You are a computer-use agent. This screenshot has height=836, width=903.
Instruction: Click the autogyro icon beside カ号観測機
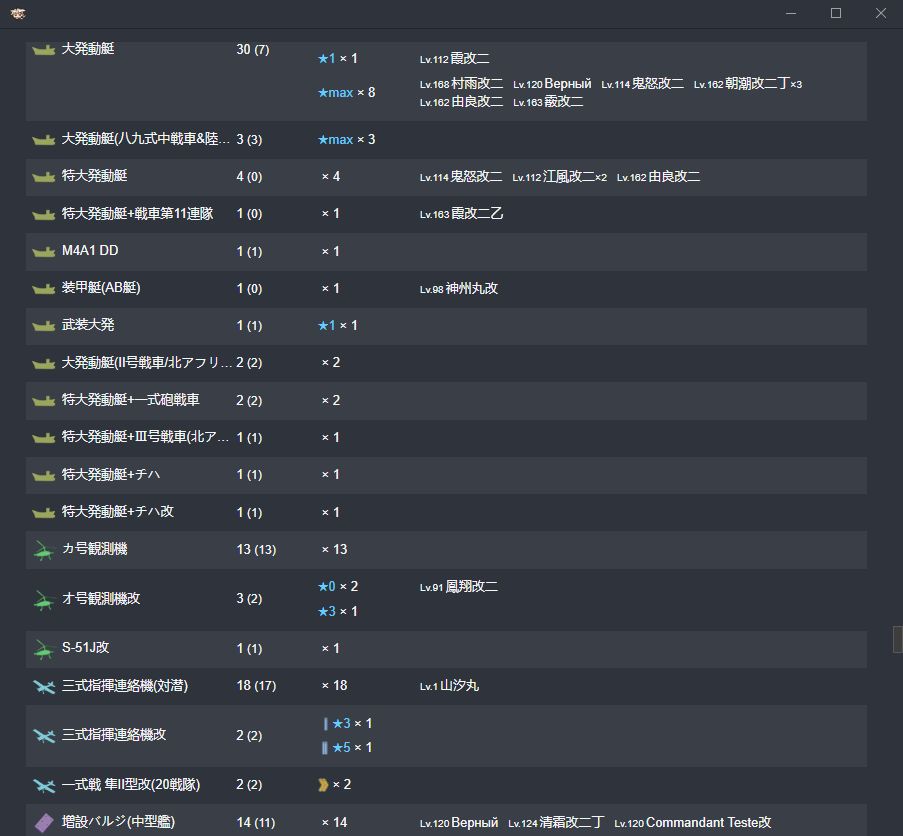pyautogui.click(x=44, y=550)
